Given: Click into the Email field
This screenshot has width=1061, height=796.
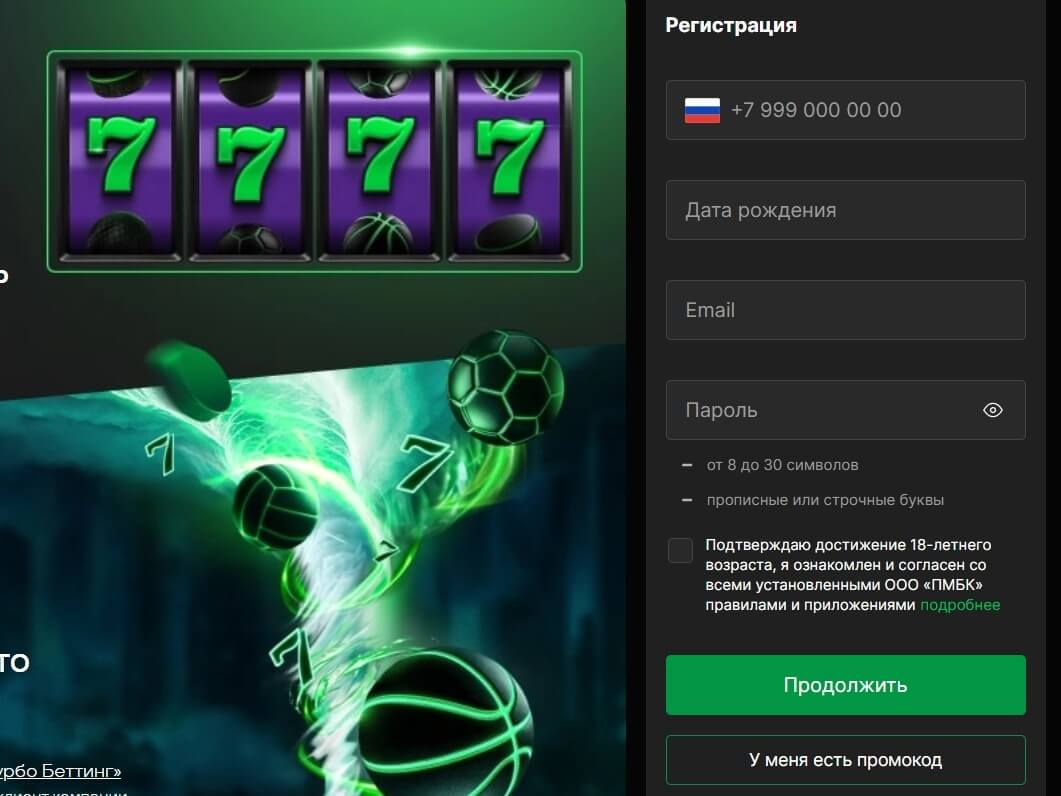Looking at the screenshot, I should [x=845, y=310].
